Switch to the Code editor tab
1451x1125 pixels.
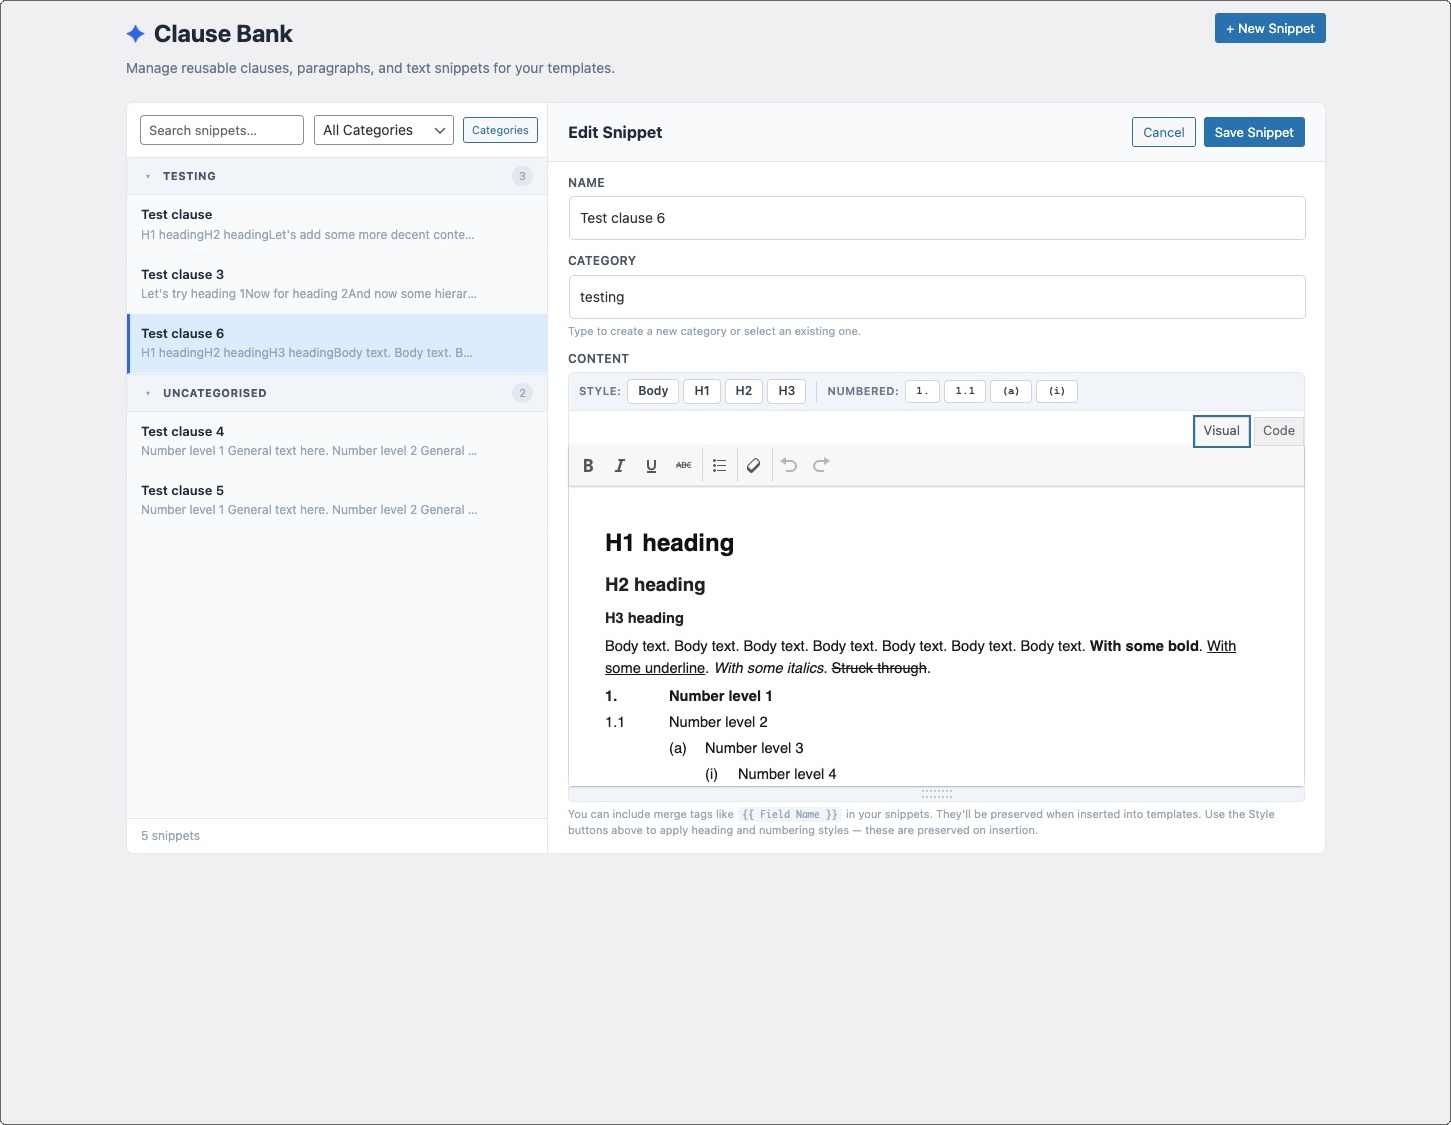(1278, 431)
